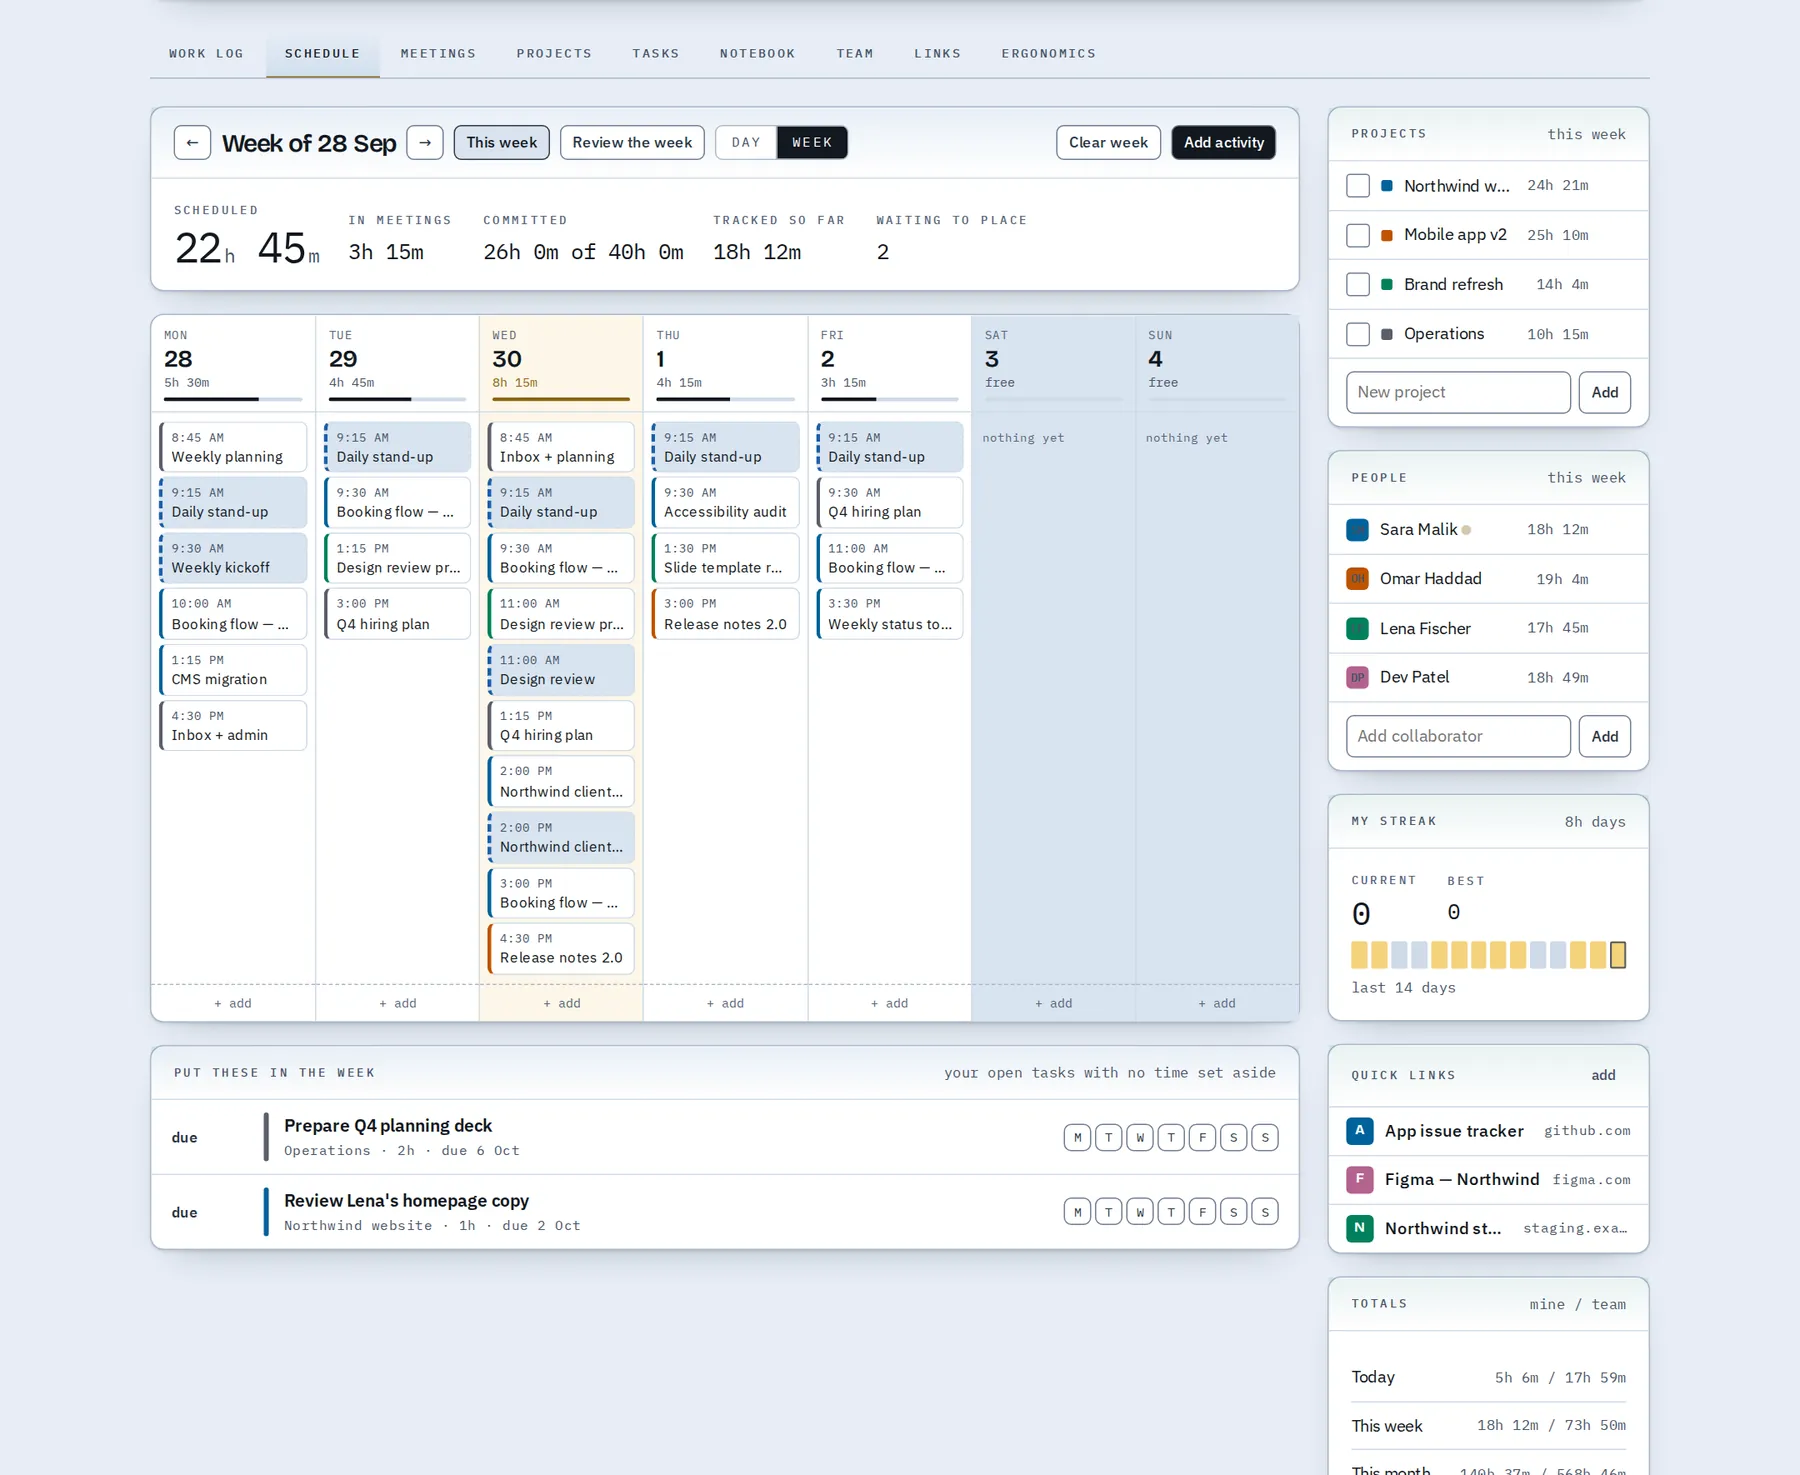This screenshot has height=1475, width=1800.
Task: Click the Northwind staging link icon
Action: [1359, 1229]
